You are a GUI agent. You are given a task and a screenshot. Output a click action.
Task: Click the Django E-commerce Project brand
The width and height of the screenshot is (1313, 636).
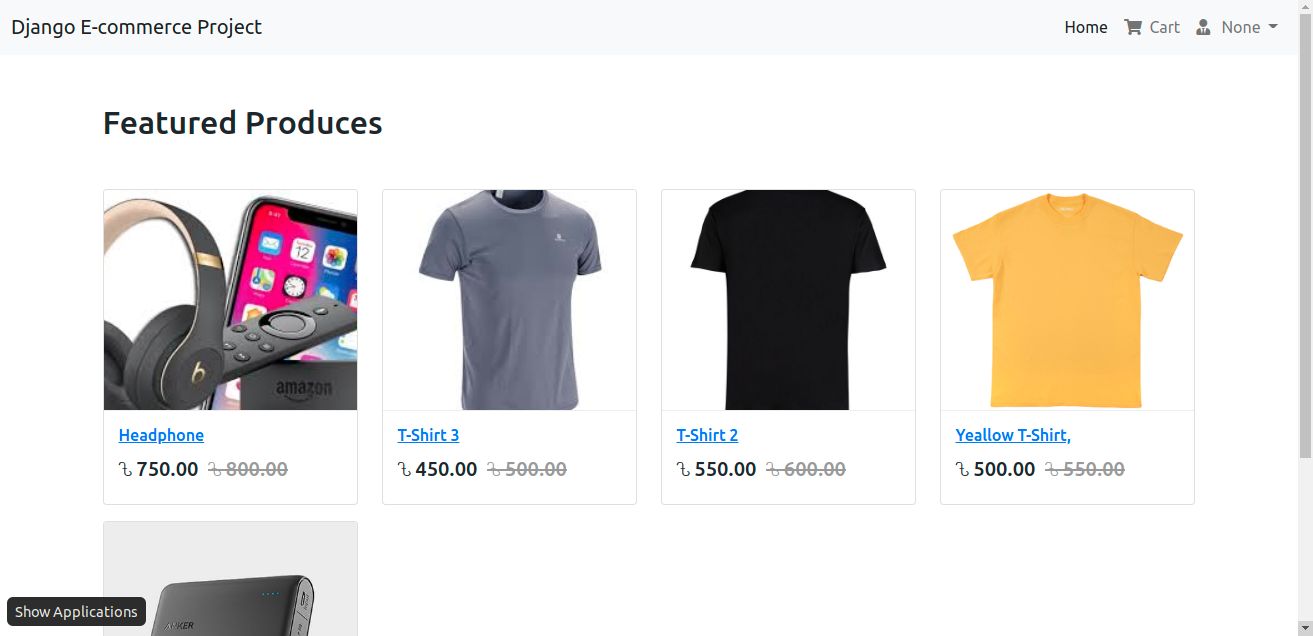pyautogui.click(x=136, y=27)
